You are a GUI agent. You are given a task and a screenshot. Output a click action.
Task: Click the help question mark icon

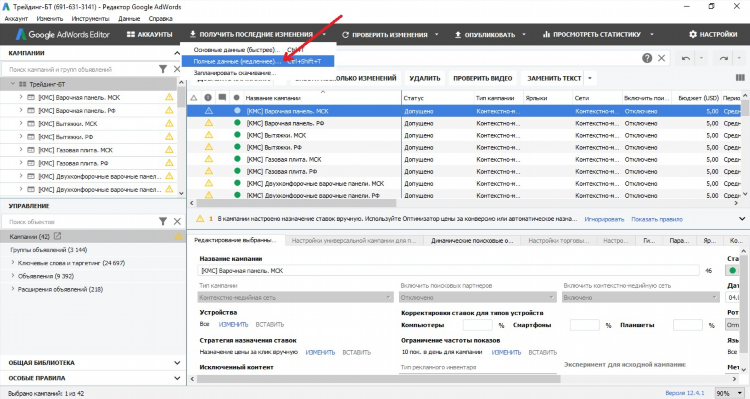647,58
